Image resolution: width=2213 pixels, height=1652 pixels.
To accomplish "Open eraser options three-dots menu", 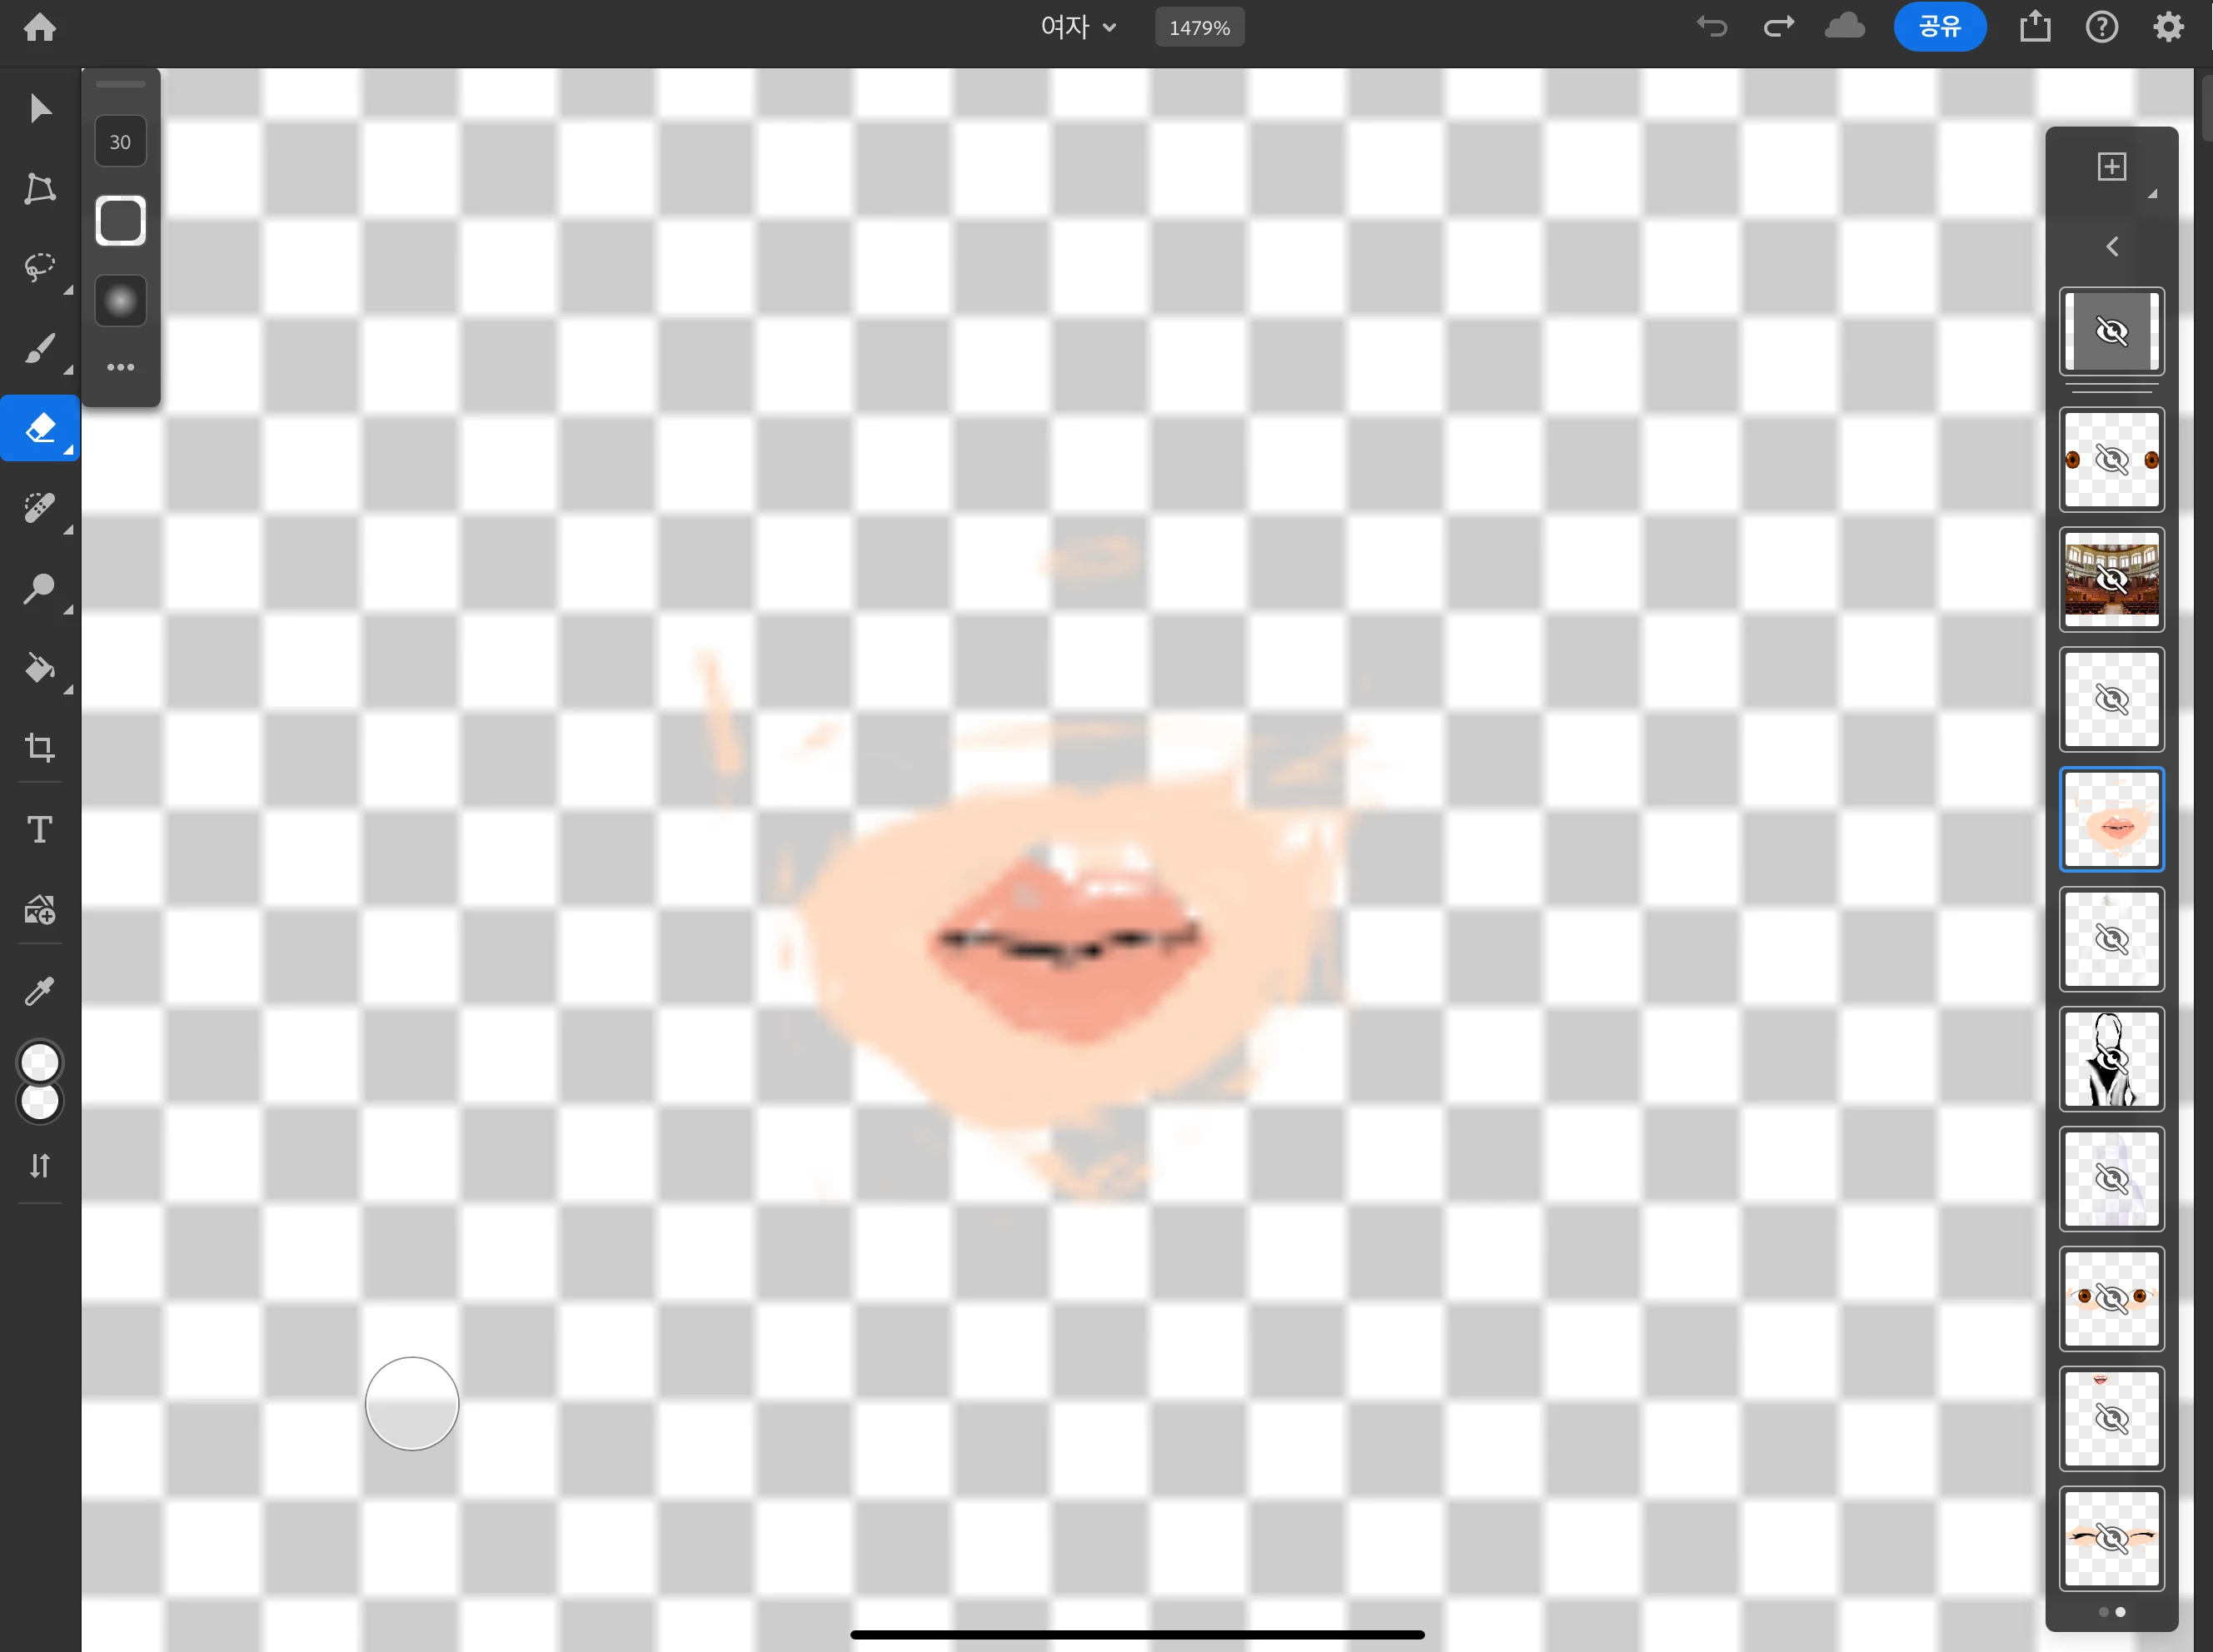I will [120, 367].
